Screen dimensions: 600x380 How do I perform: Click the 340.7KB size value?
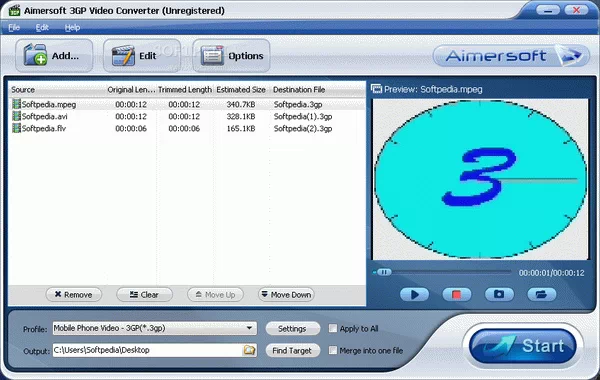(241, 104)
